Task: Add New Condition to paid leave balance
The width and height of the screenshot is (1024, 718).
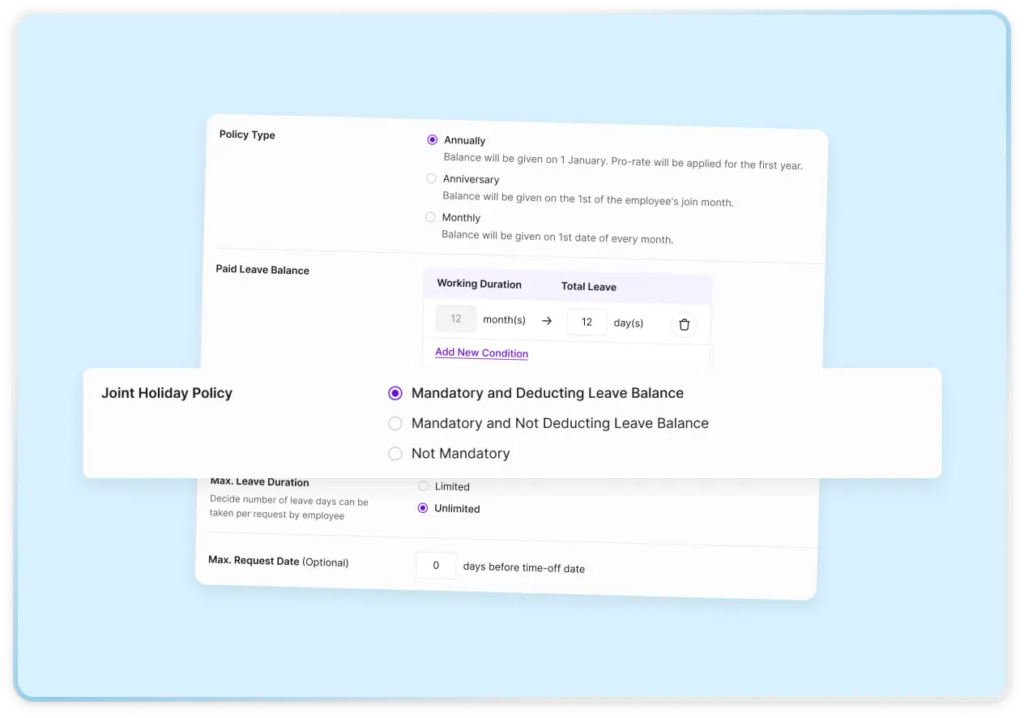Action: pos(481,353)
